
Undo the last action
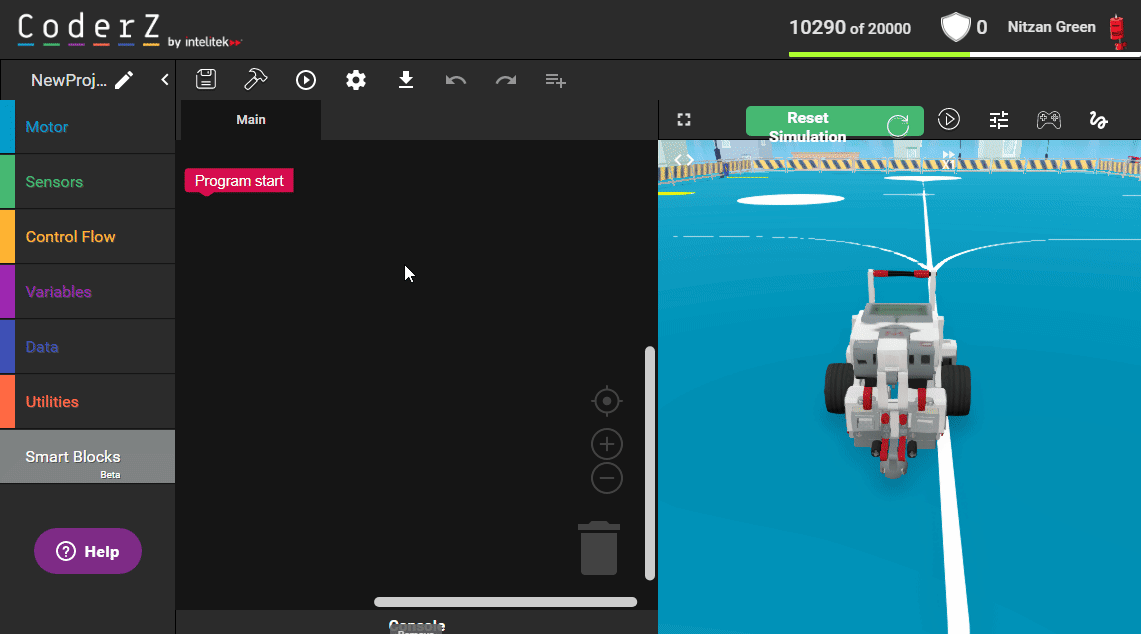pyautogui.click(x=456, y=80)
